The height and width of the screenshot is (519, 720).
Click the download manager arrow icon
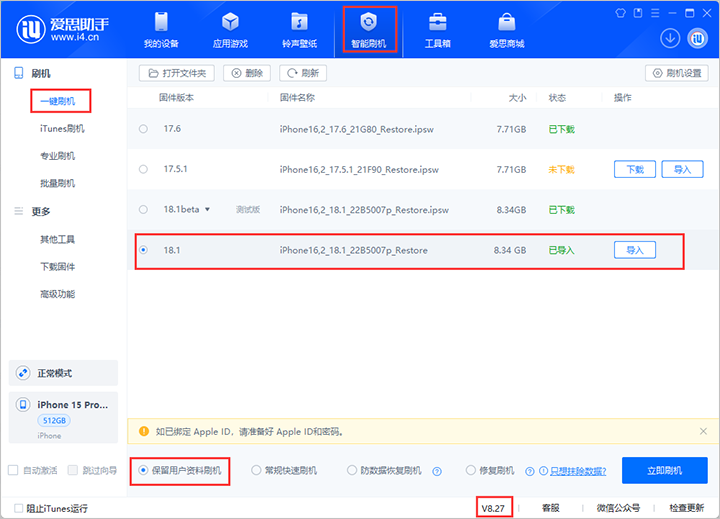point(670,38)
